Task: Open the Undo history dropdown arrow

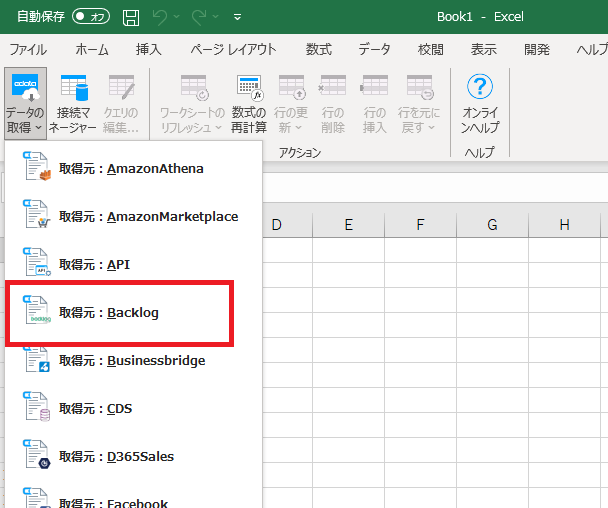Action: coord(176,17)
